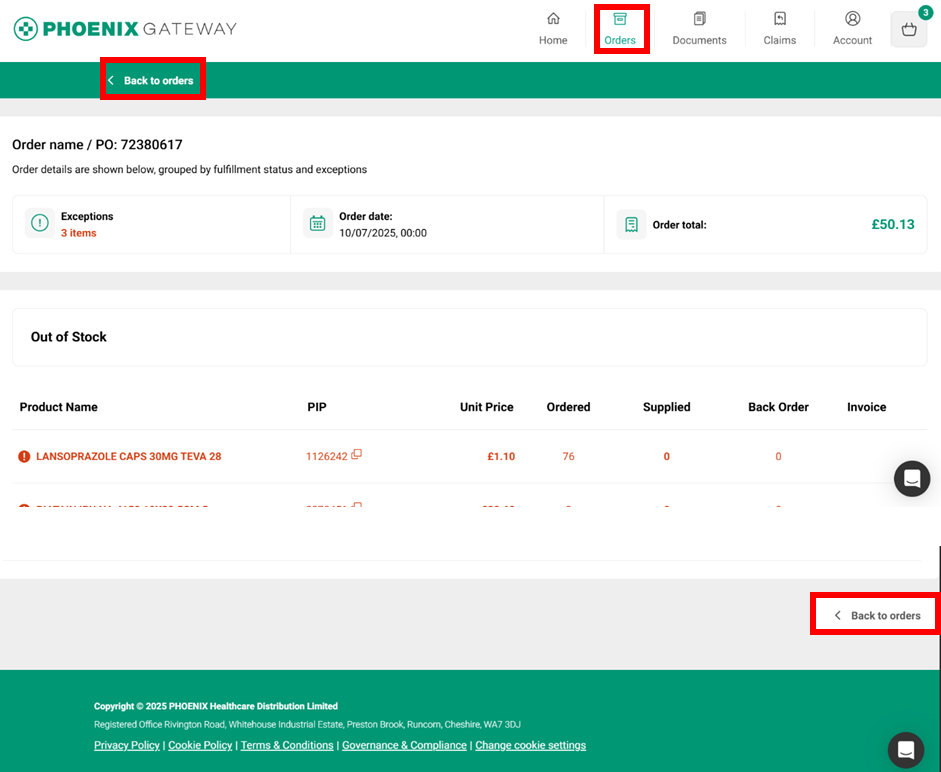
Task: Copy PIP code 1126242 using copy icon
Action: coord(357,455)
